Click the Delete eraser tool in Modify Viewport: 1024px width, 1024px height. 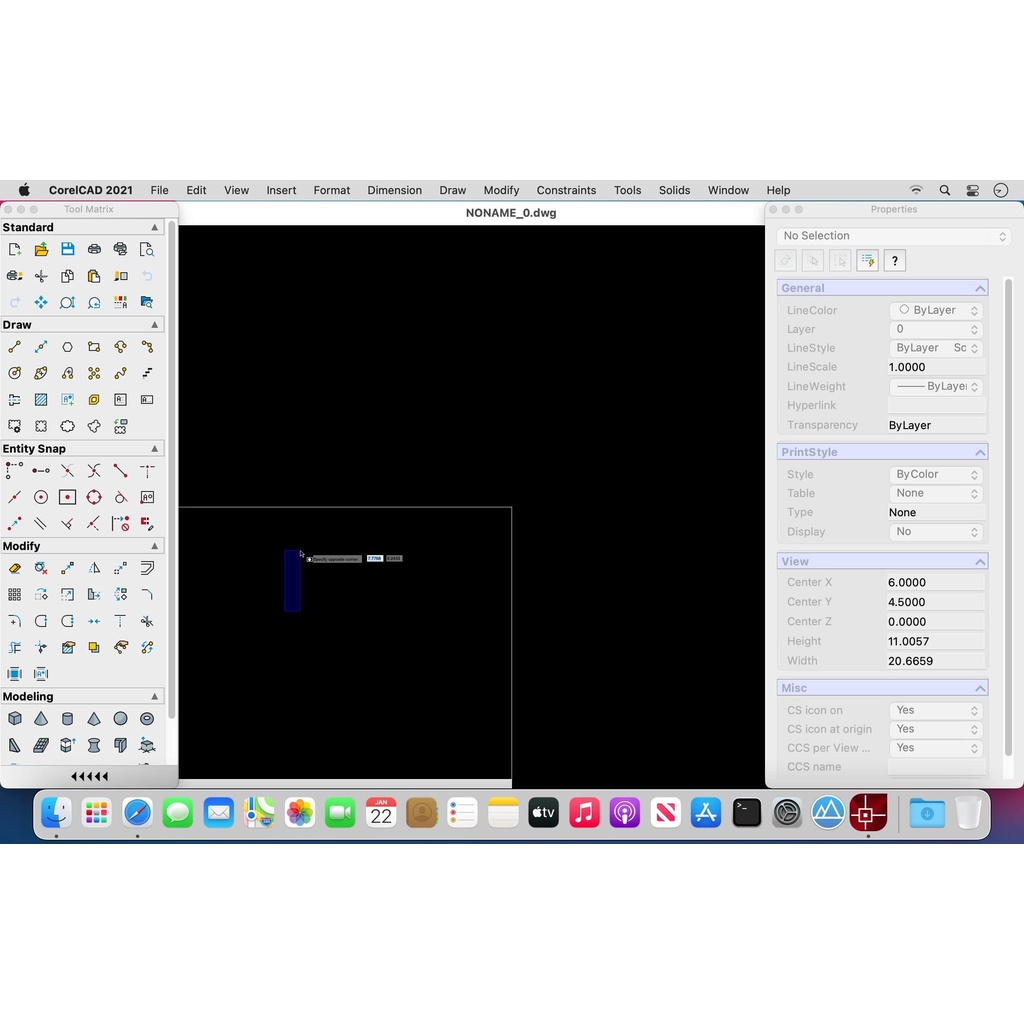pos(15,568)
